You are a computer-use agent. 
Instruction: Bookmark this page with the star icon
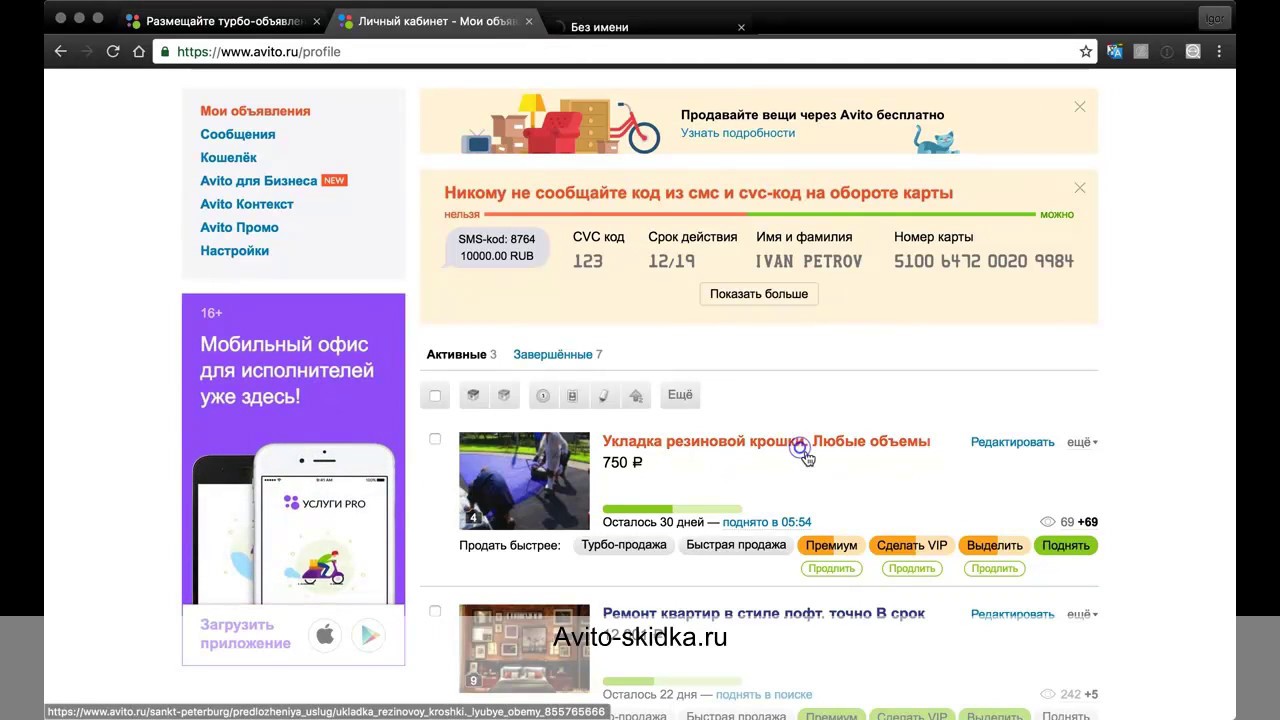pos(1086,51)
